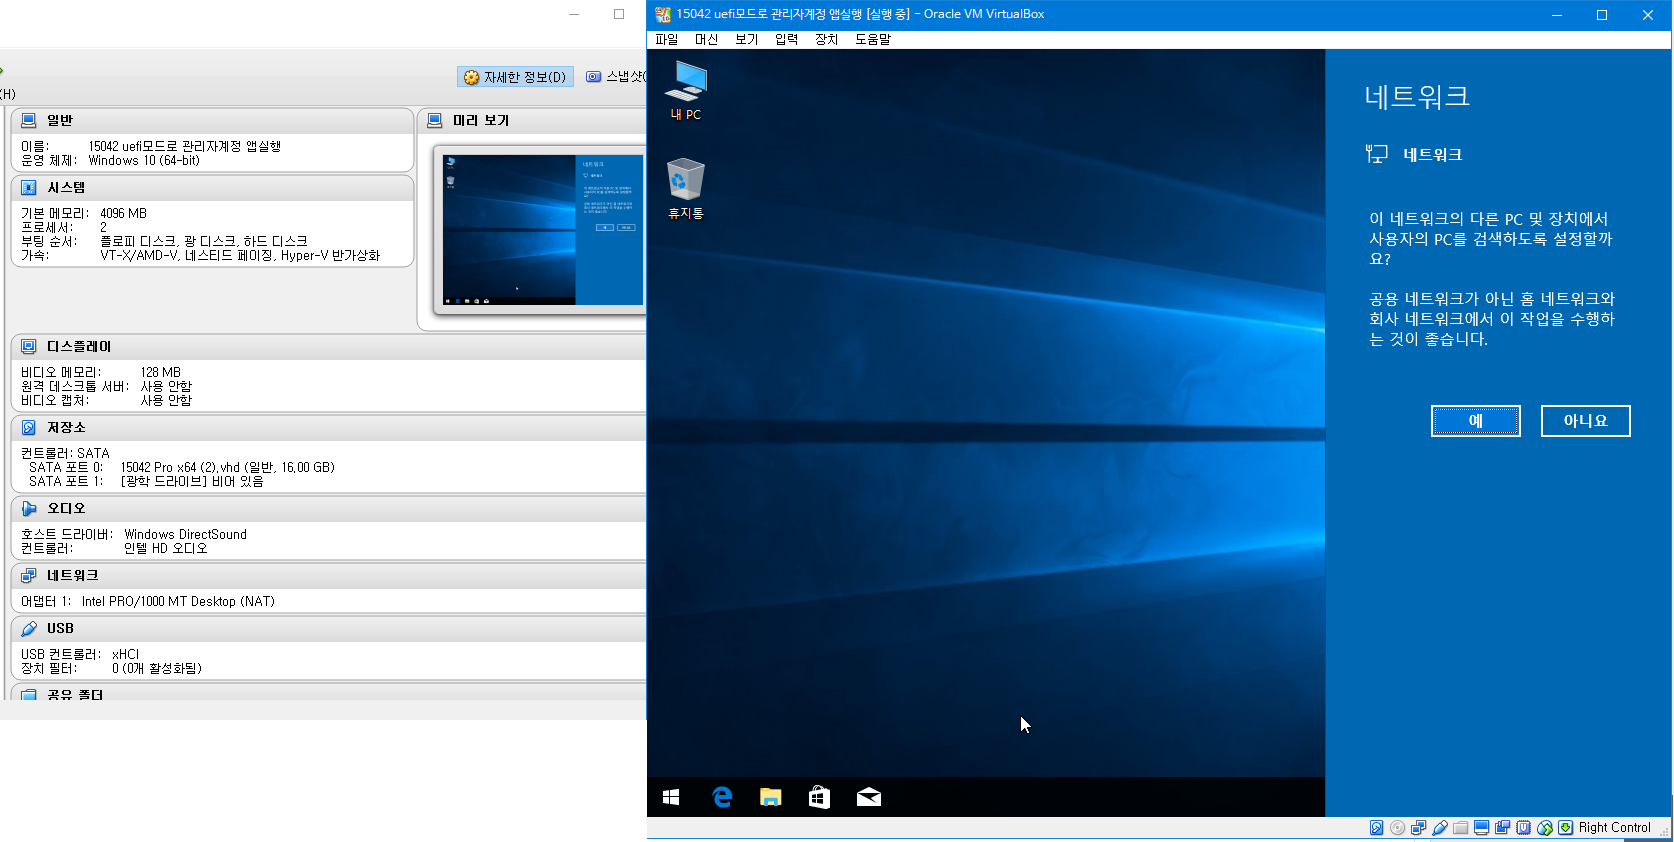Image resolution: width=1674 pixels, height=842 pixels.
Task: Click the network adapters status icon
Action: (1419, 828)
